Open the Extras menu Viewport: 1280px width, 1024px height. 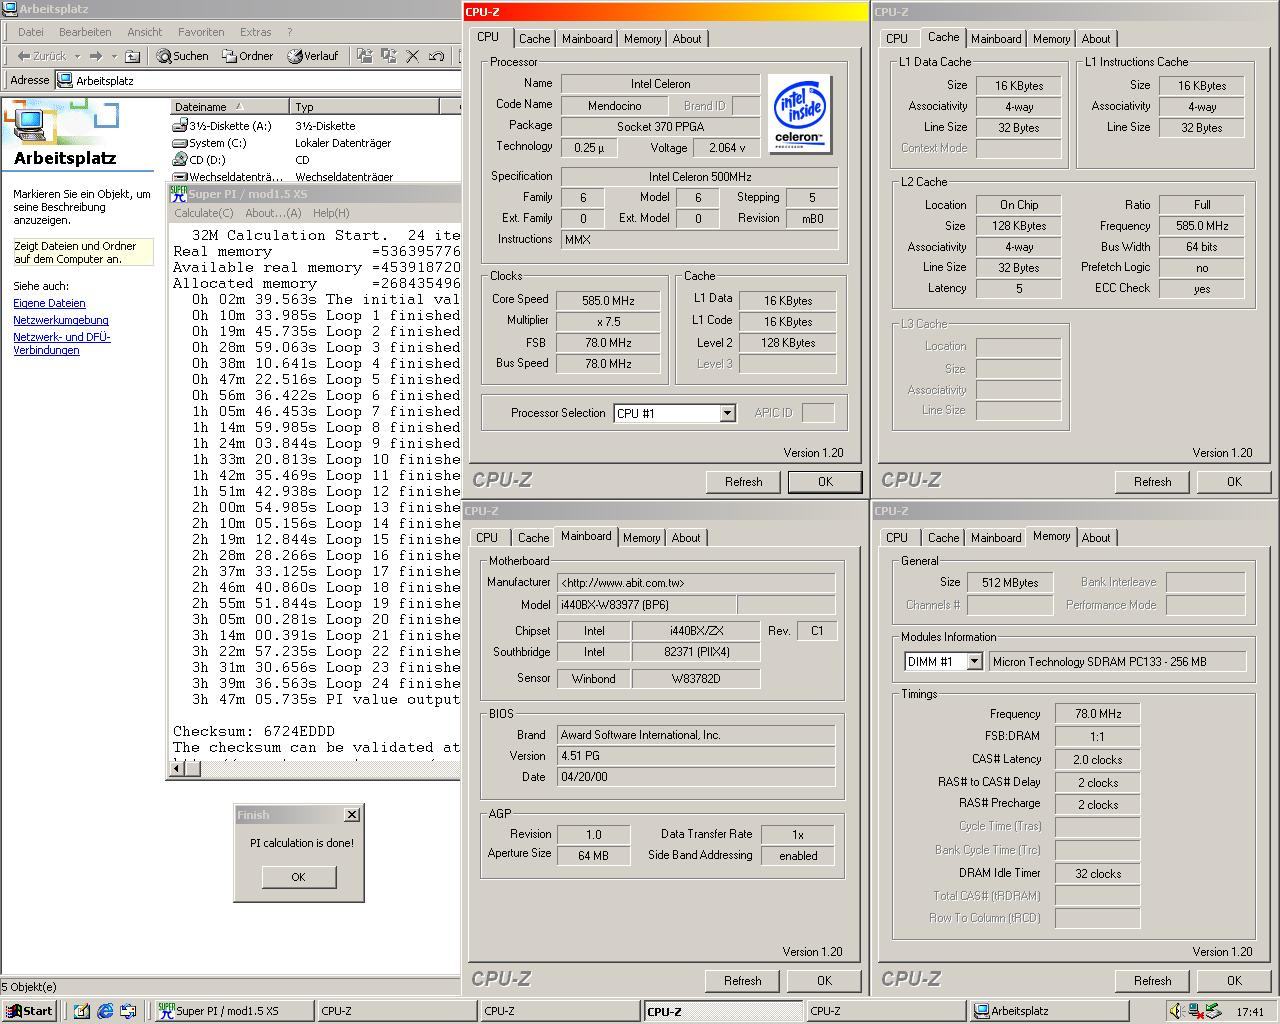pos(256,32)
